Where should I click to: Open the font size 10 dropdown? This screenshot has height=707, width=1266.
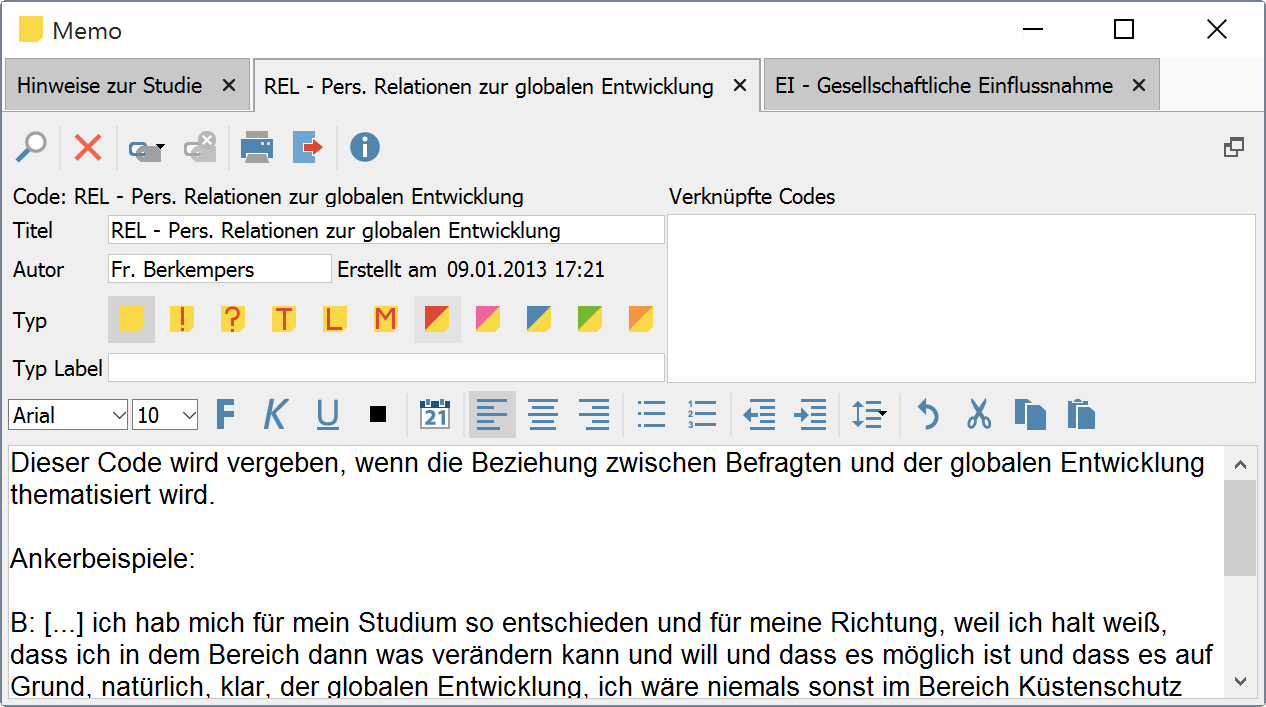click(x=165, y=415)
